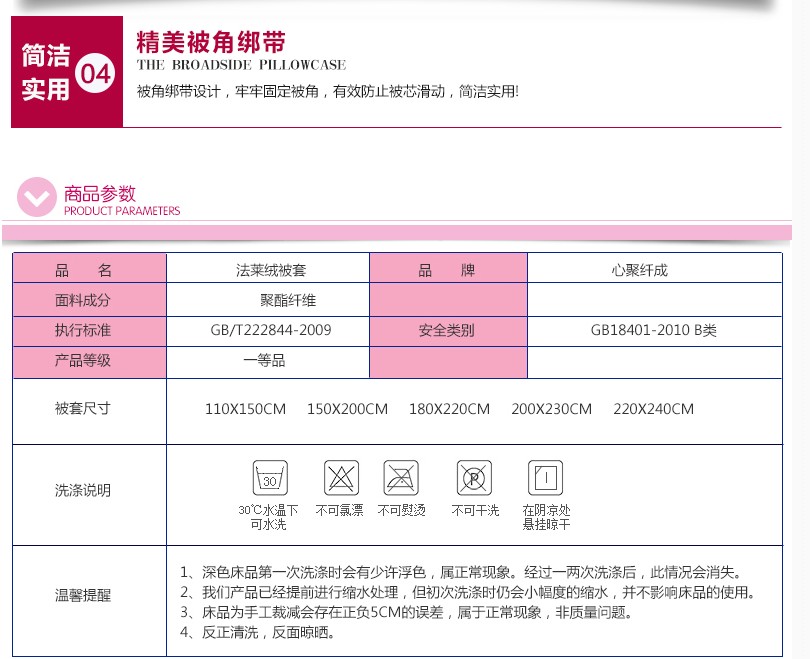Click reminder 4 反正清洗，反面晾晒

[258, 632]
